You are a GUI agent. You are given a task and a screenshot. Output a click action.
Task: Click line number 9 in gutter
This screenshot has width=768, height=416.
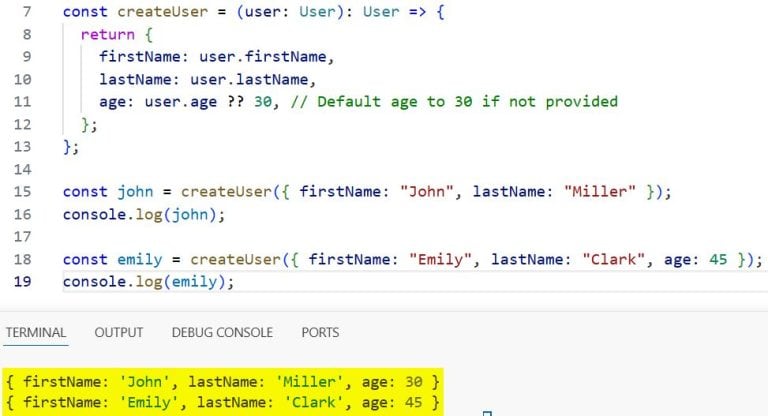click(x=27, y=56)
